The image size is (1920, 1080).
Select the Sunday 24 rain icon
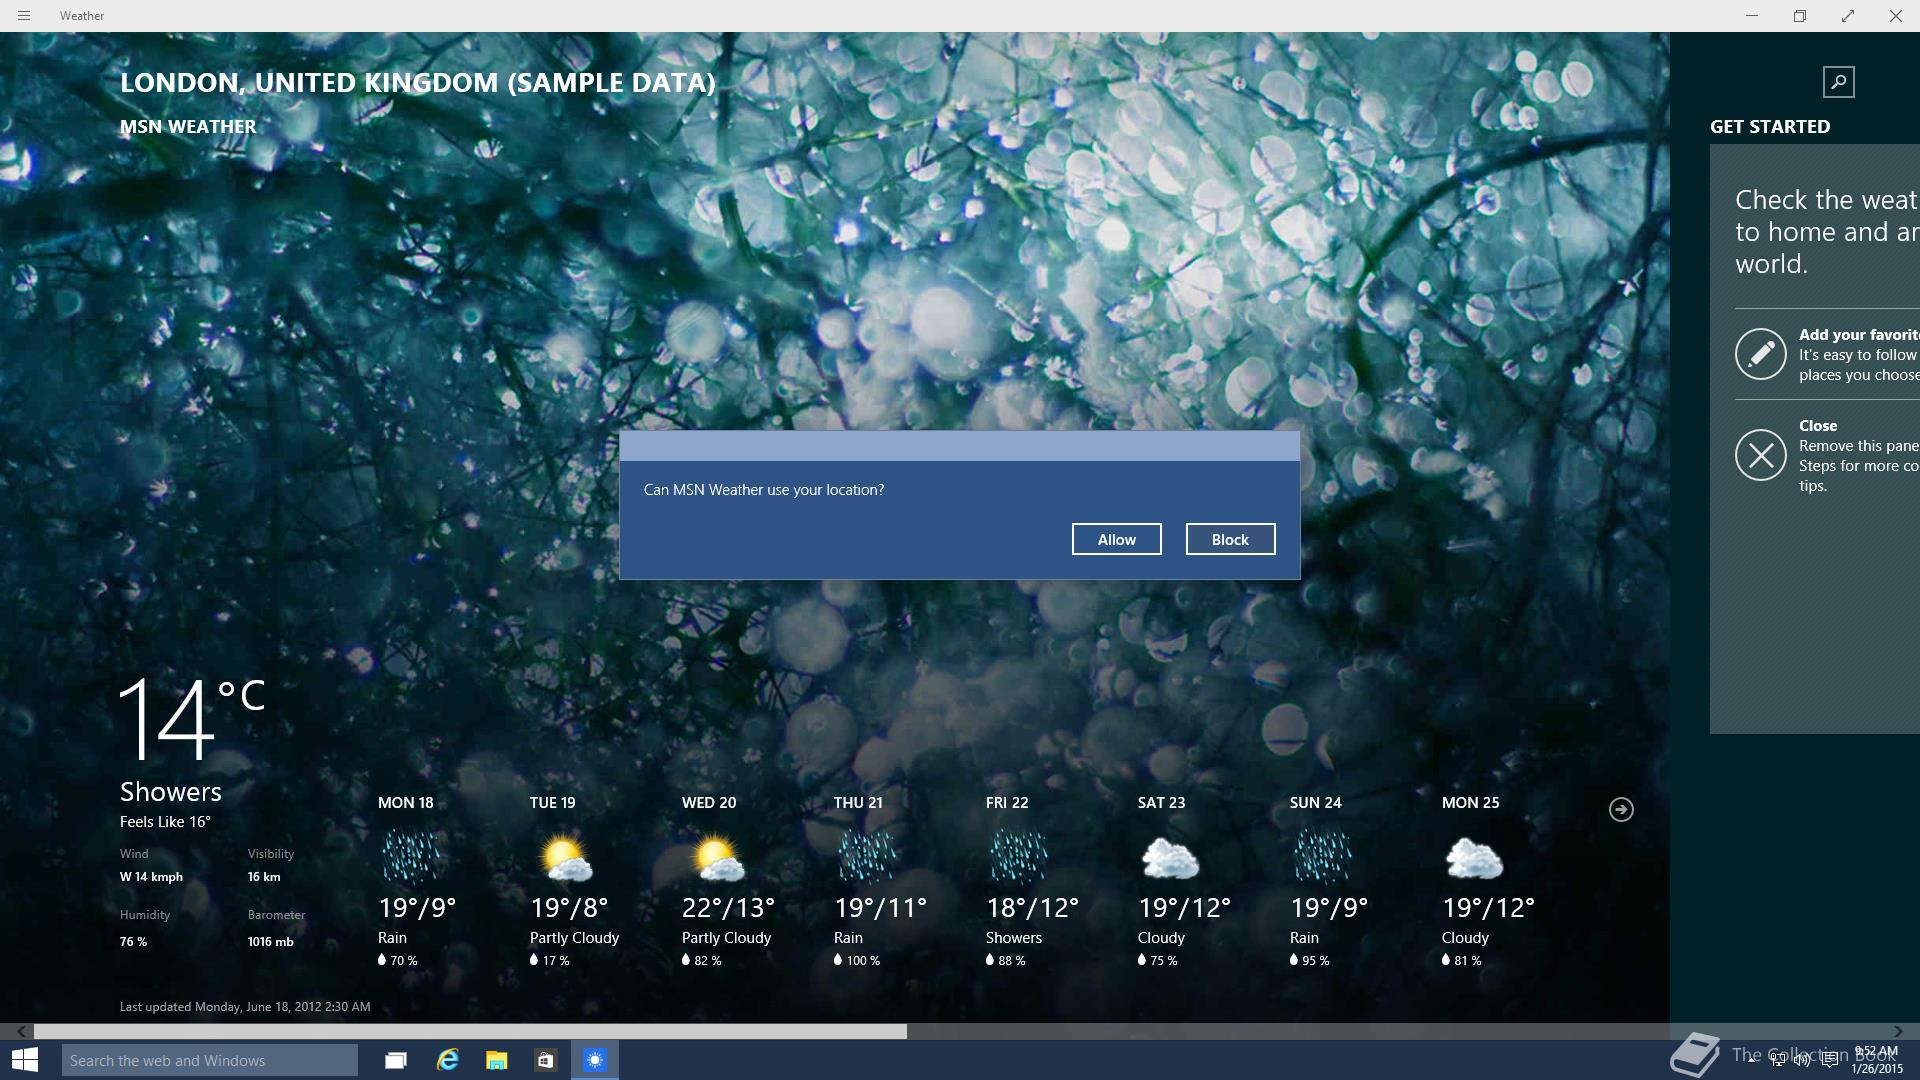1322,857
